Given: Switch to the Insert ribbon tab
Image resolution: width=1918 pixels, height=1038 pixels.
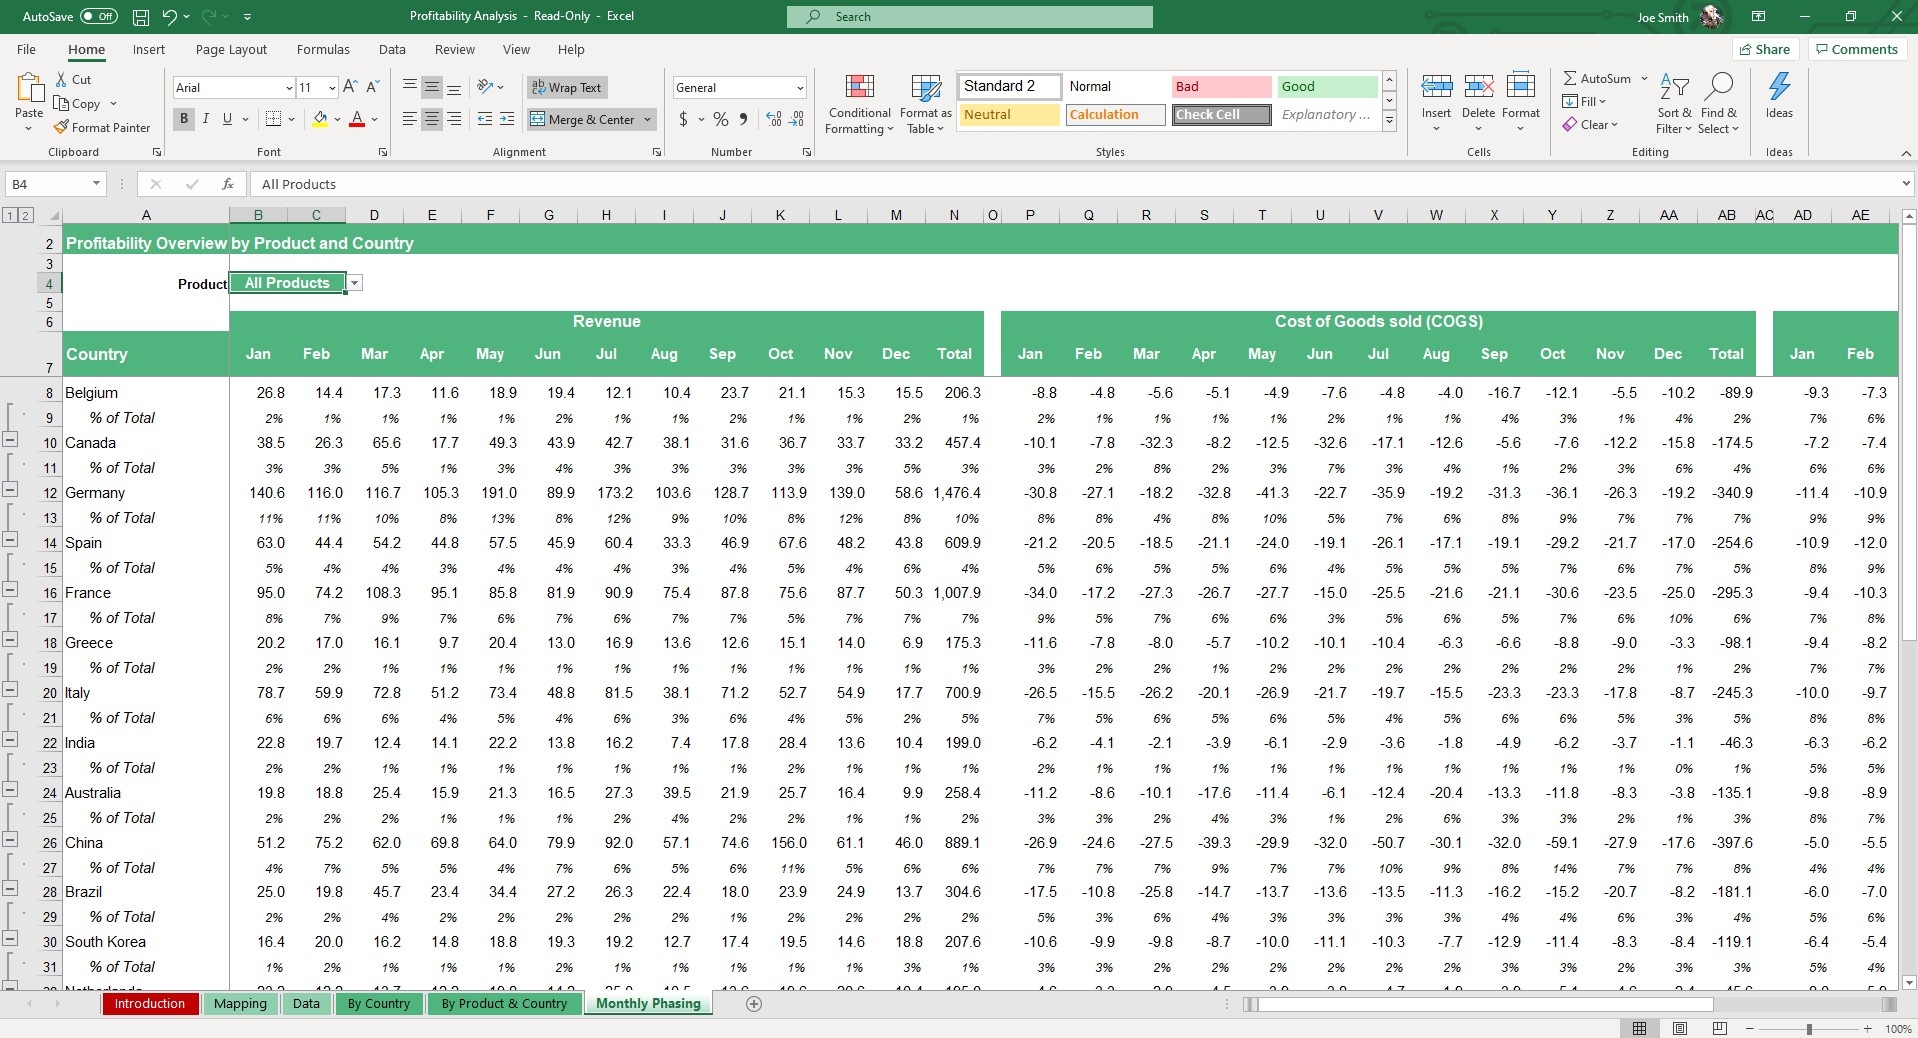Looking at the screenshot, I should coord(149,50).
